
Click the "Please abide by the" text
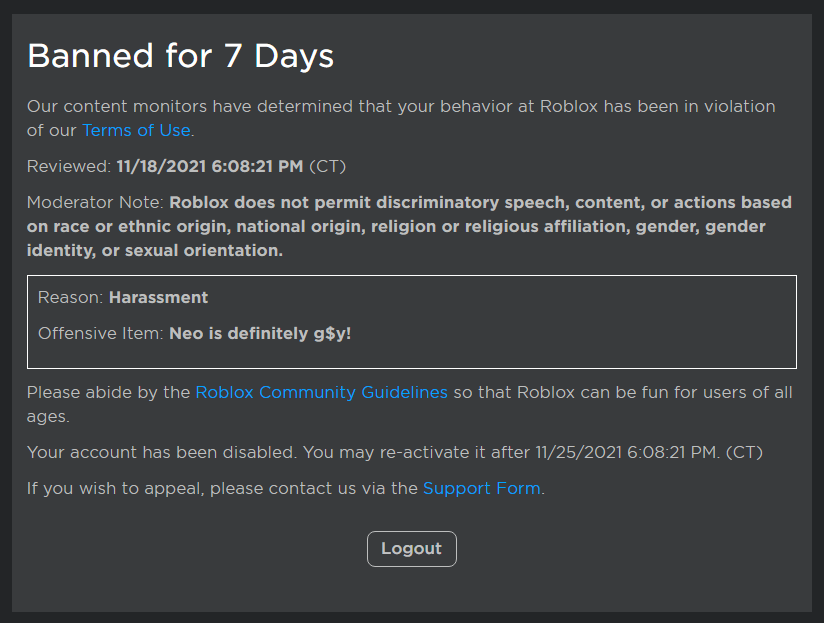pos(108,392)
